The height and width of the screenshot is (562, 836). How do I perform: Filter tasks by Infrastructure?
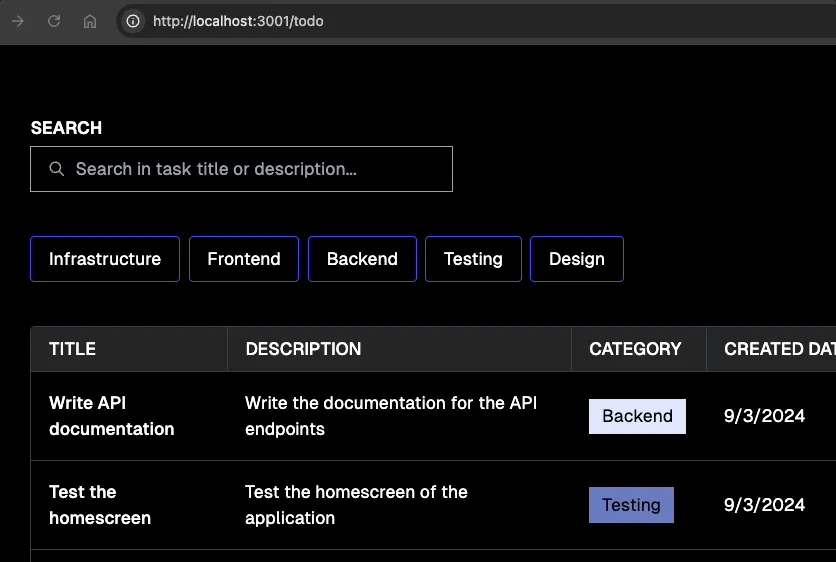point(105,259)
